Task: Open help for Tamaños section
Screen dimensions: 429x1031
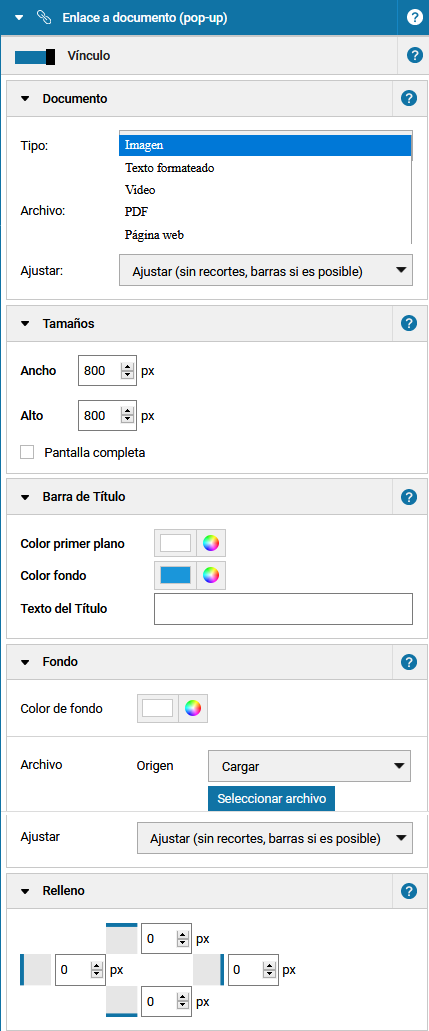Action: pyautogui.click(x=409, y=323)
